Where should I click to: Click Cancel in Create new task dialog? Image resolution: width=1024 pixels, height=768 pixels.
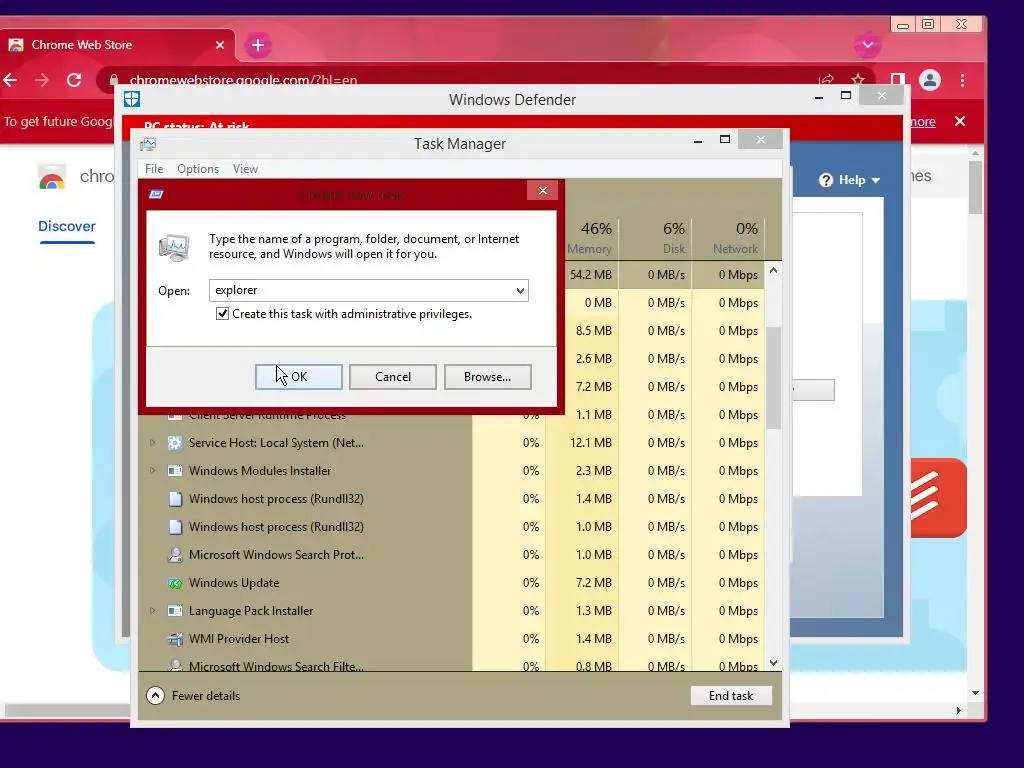pos(392,377)
